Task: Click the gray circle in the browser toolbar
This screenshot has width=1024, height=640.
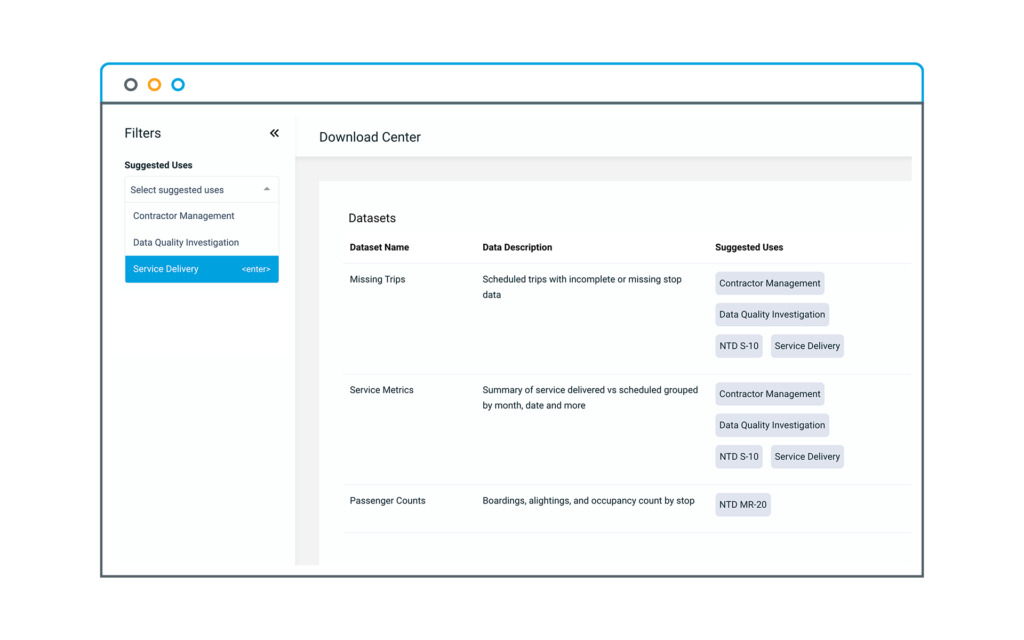Action: click(x=130, y=85)
